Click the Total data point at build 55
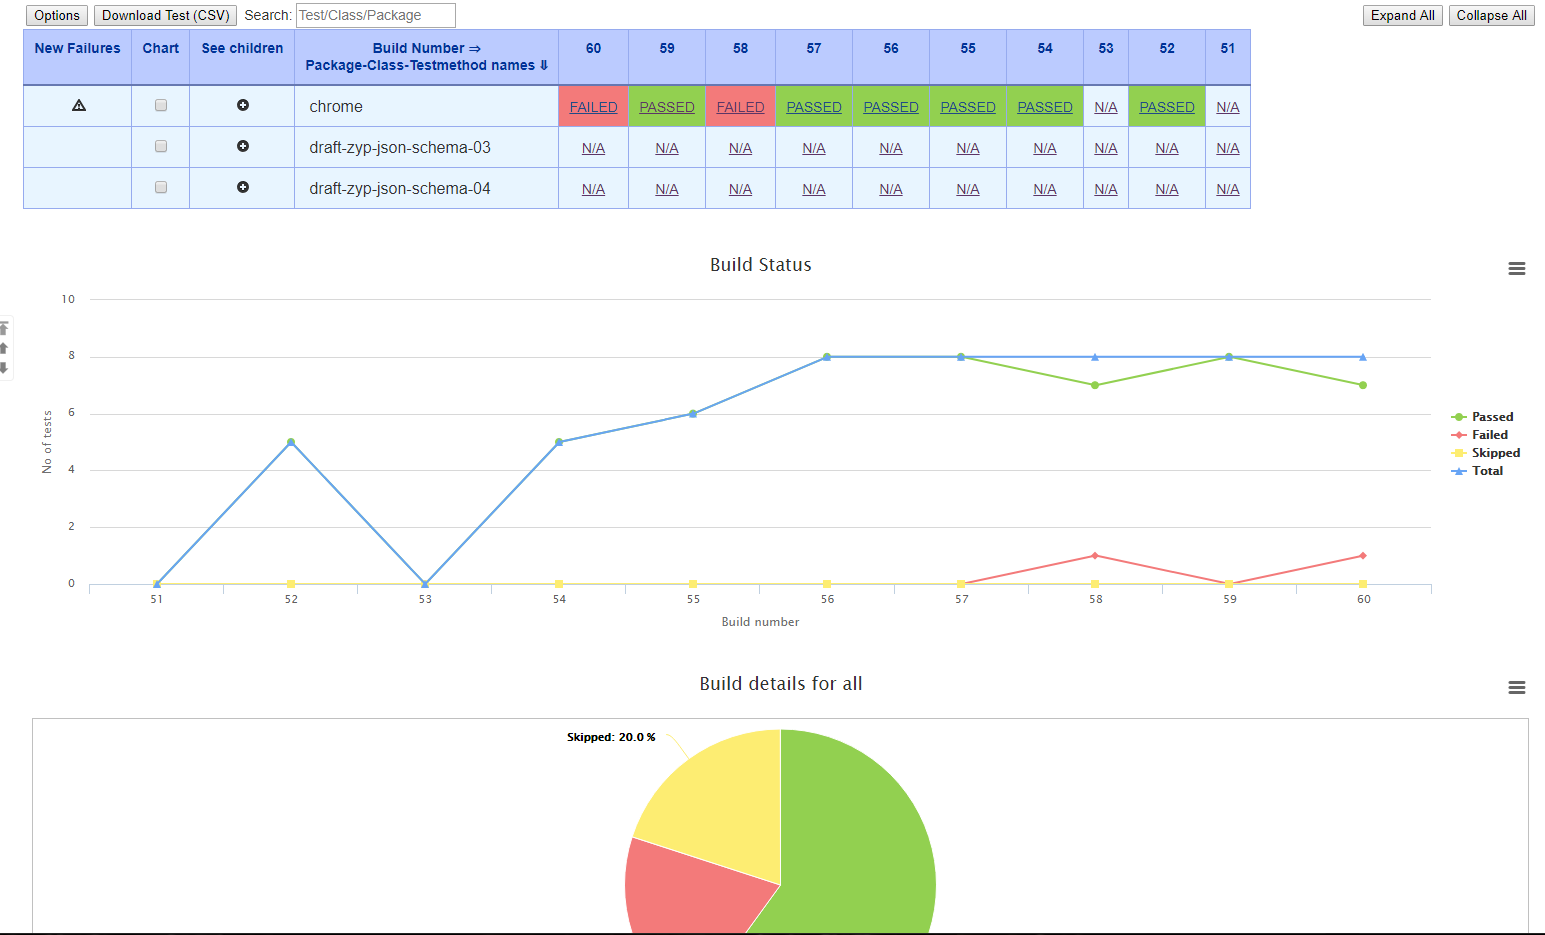This screenshot has width=1545, height=935. click(693, 414)
